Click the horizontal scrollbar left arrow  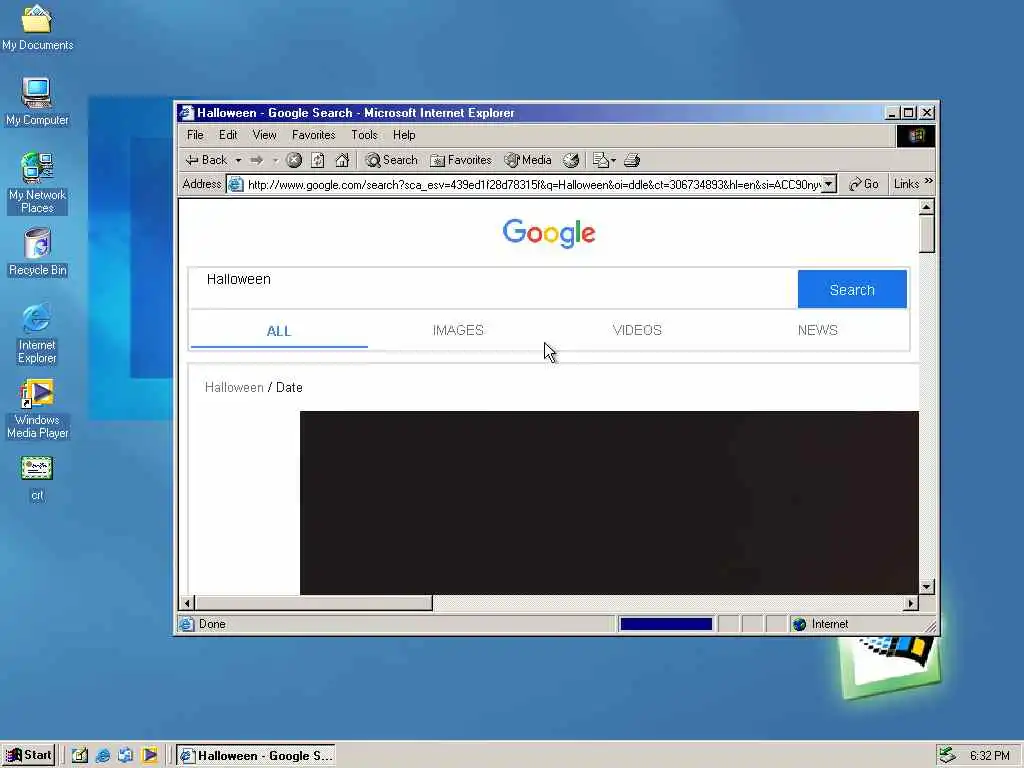187,603
